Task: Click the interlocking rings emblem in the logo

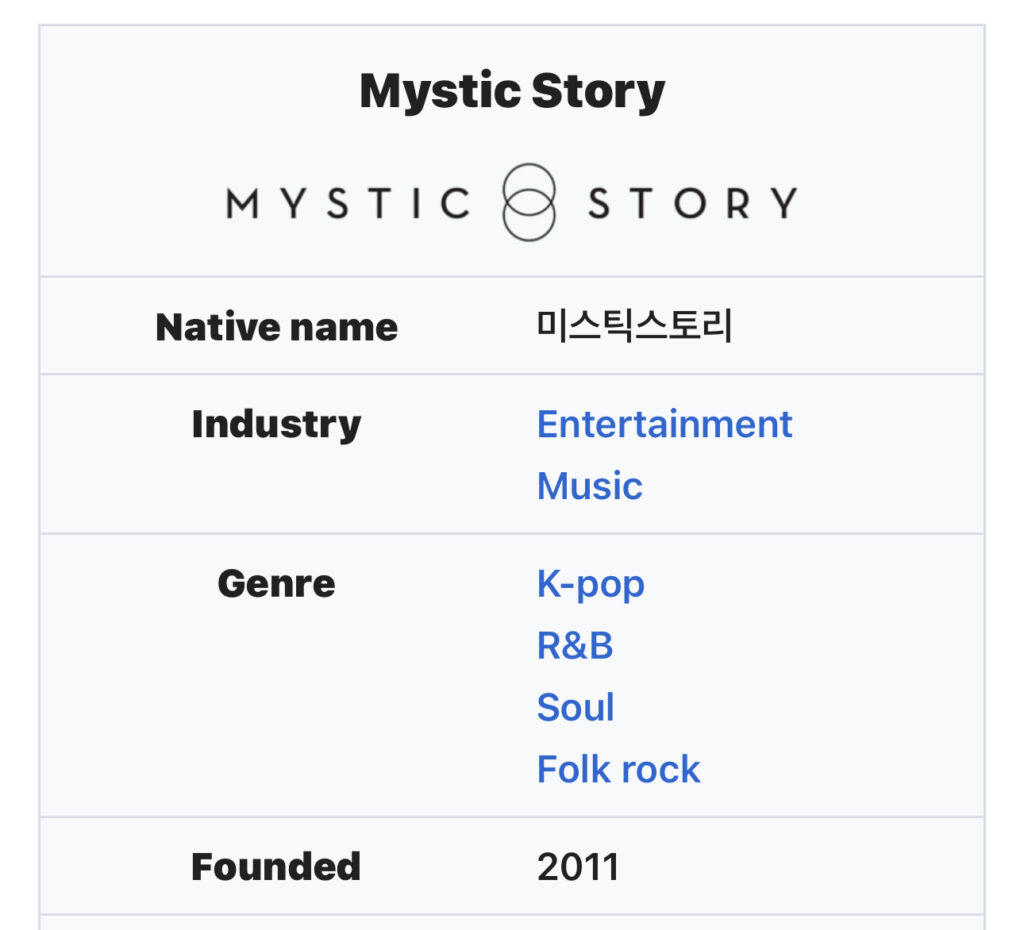Action: pos(528,202)
